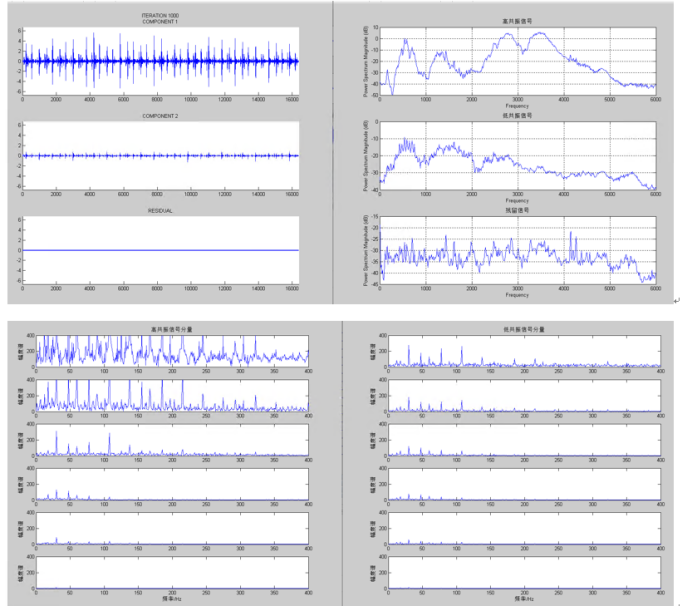Click the COMPONENT 1 signal plot

tap(161, 61)
